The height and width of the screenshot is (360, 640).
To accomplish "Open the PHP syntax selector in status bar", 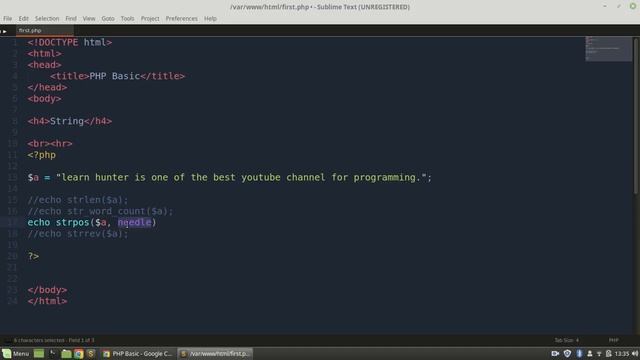I will [x=613, y=340].
